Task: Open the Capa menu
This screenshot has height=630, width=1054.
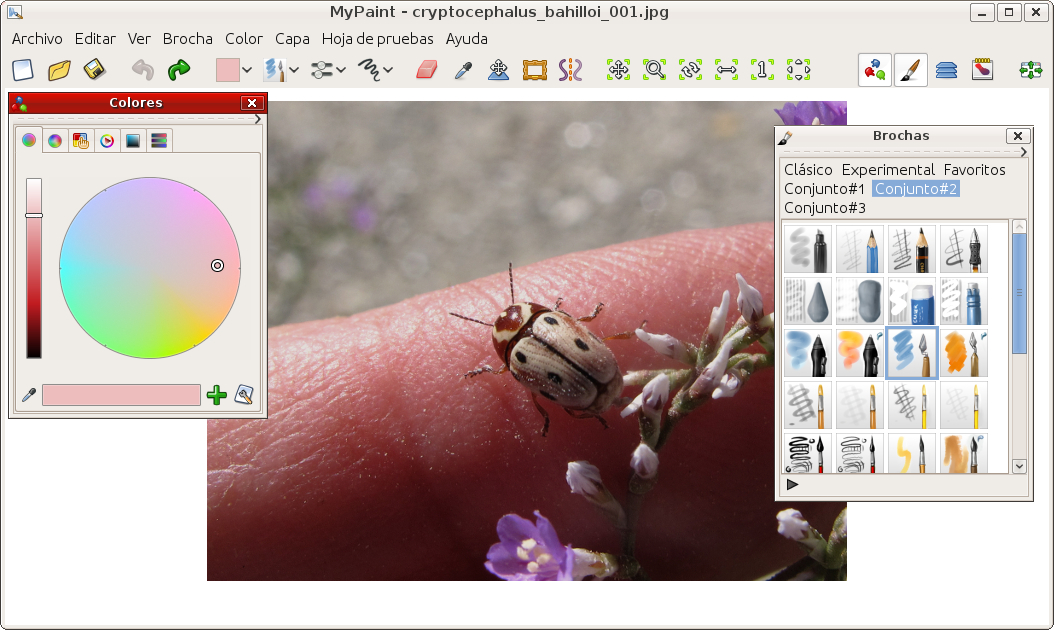Action: point(292,39)
